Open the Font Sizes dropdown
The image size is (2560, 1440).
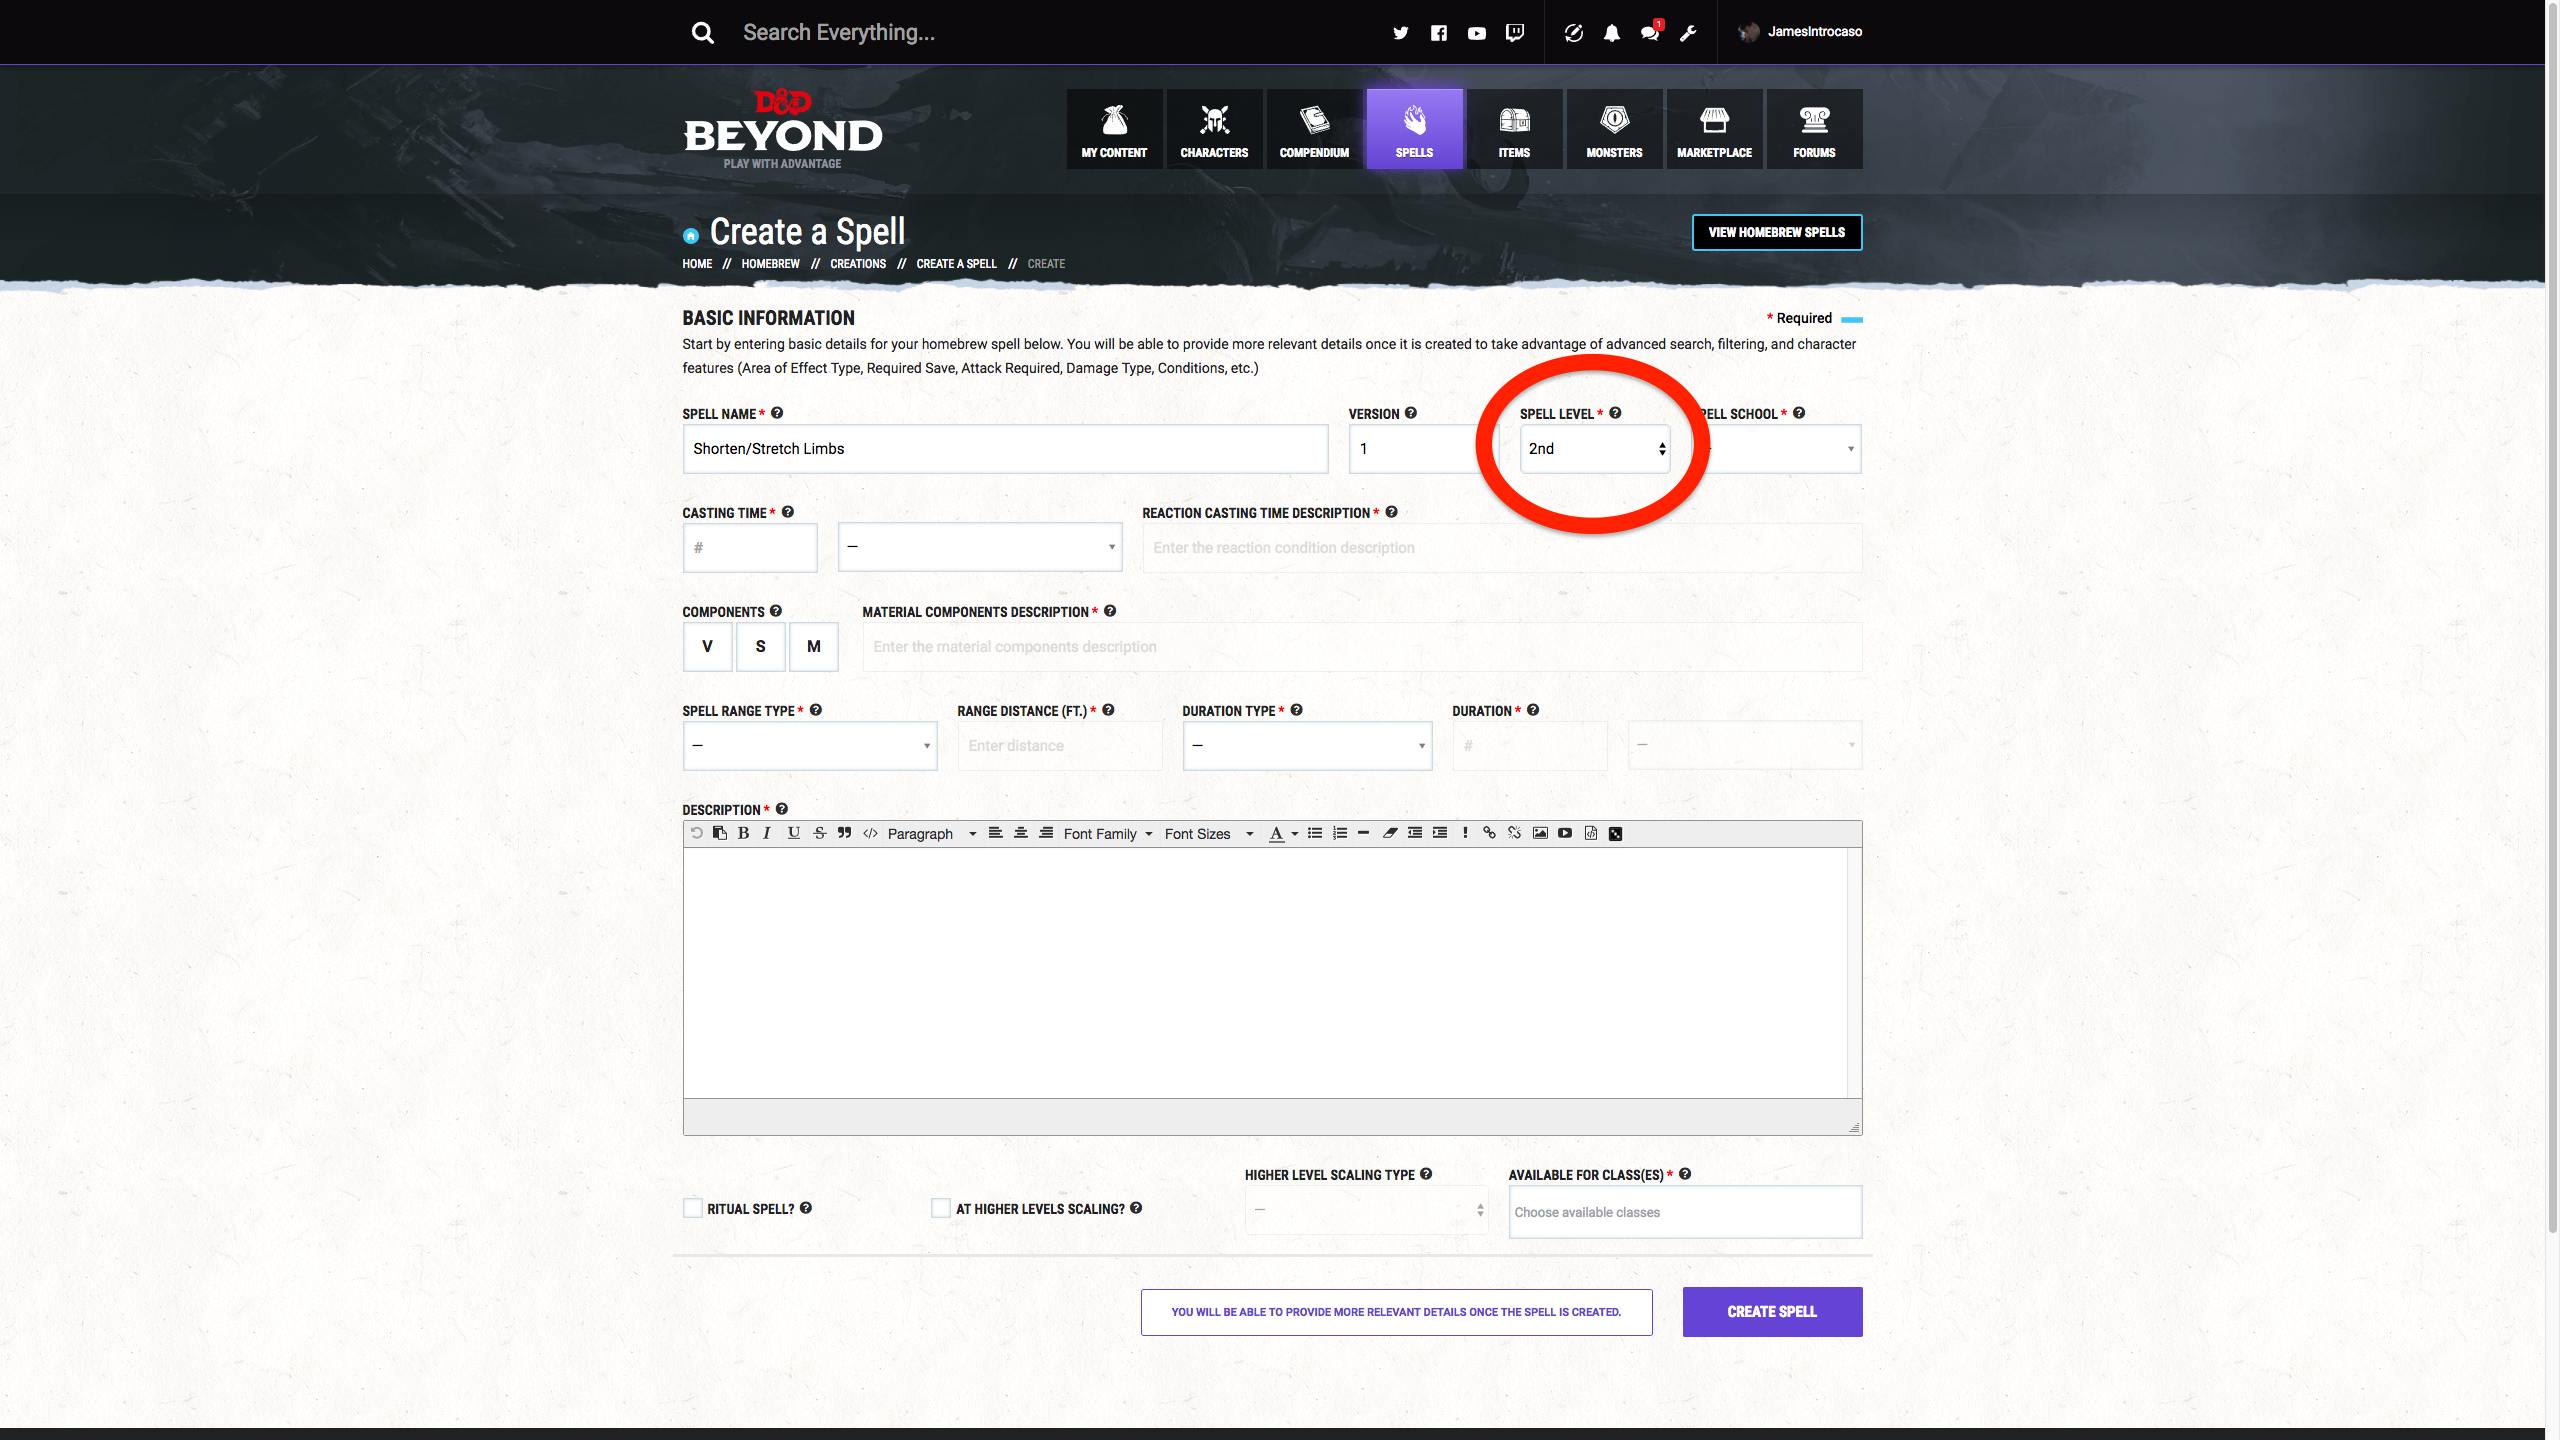1208,834
